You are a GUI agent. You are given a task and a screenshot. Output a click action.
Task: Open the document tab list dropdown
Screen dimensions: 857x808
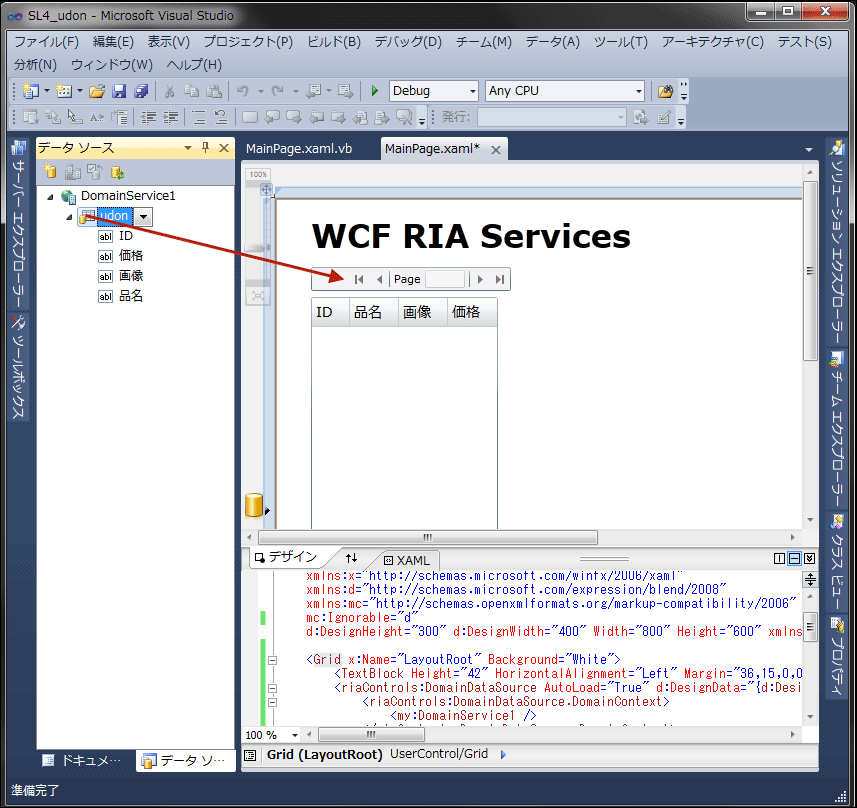click(809, 150)
